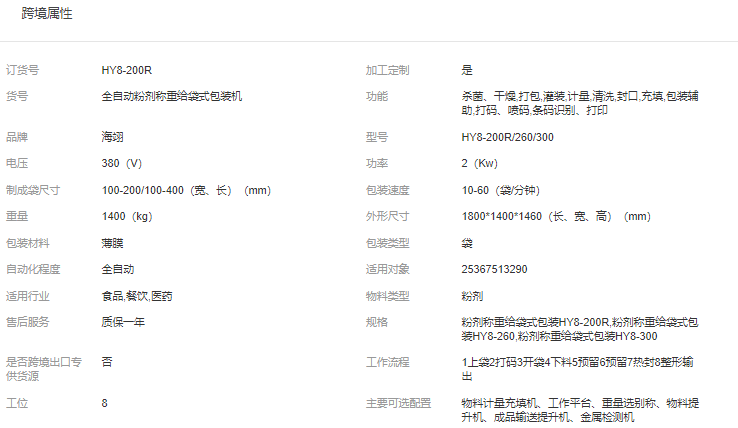Image resolution: width=738 pixels, height=428 pixels.
Task: Select the automation level value 全自动
Action: 118,269
